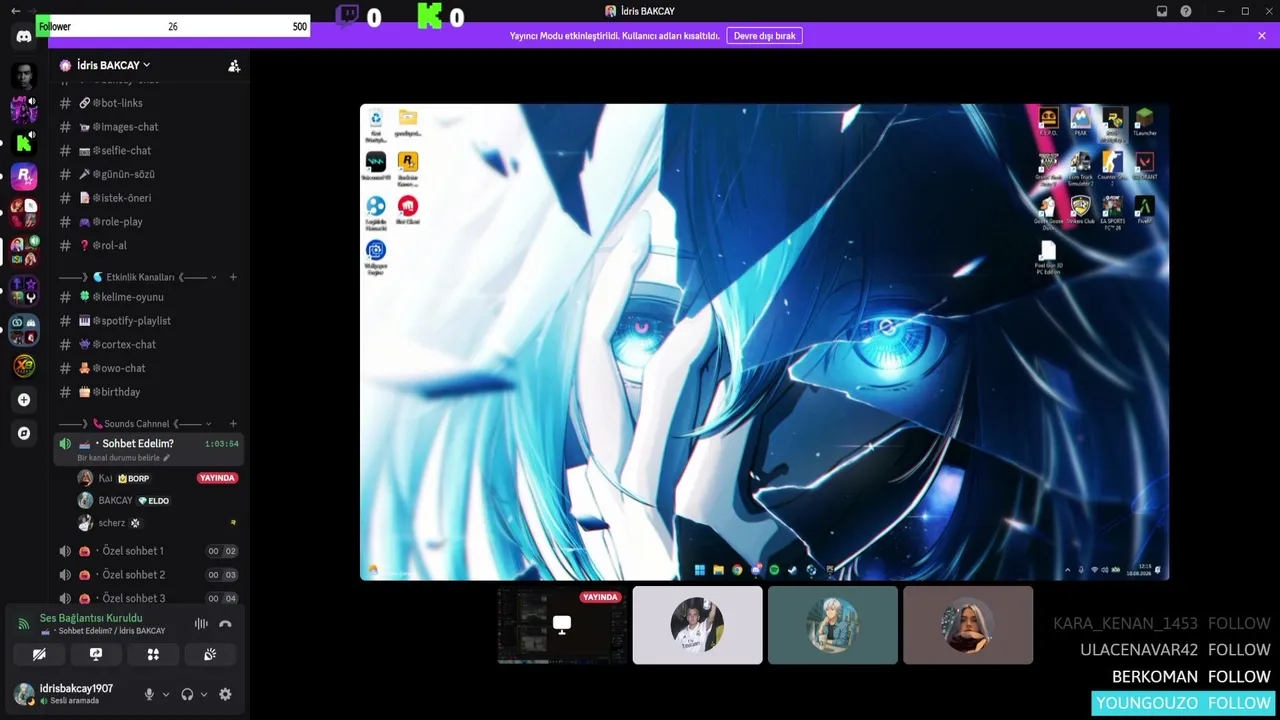Join the Özel sohbet 1 voice channel
Image resolution: width=1280 pixels, height=720 pixels.
point(149,551)
